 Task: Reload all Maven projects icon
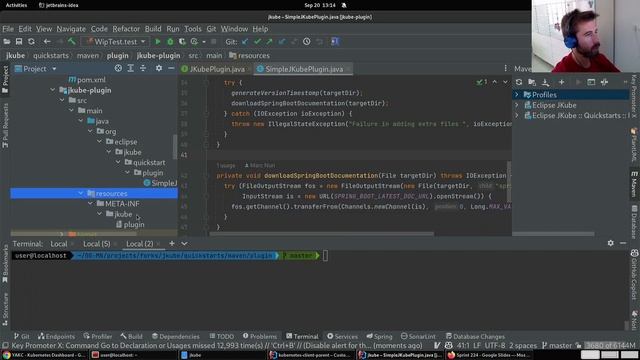(519, 82)
